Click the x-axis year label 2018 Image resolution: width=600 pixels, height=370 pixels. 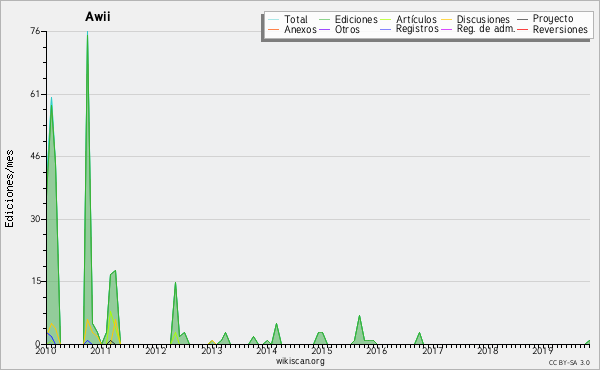[488, 350]
